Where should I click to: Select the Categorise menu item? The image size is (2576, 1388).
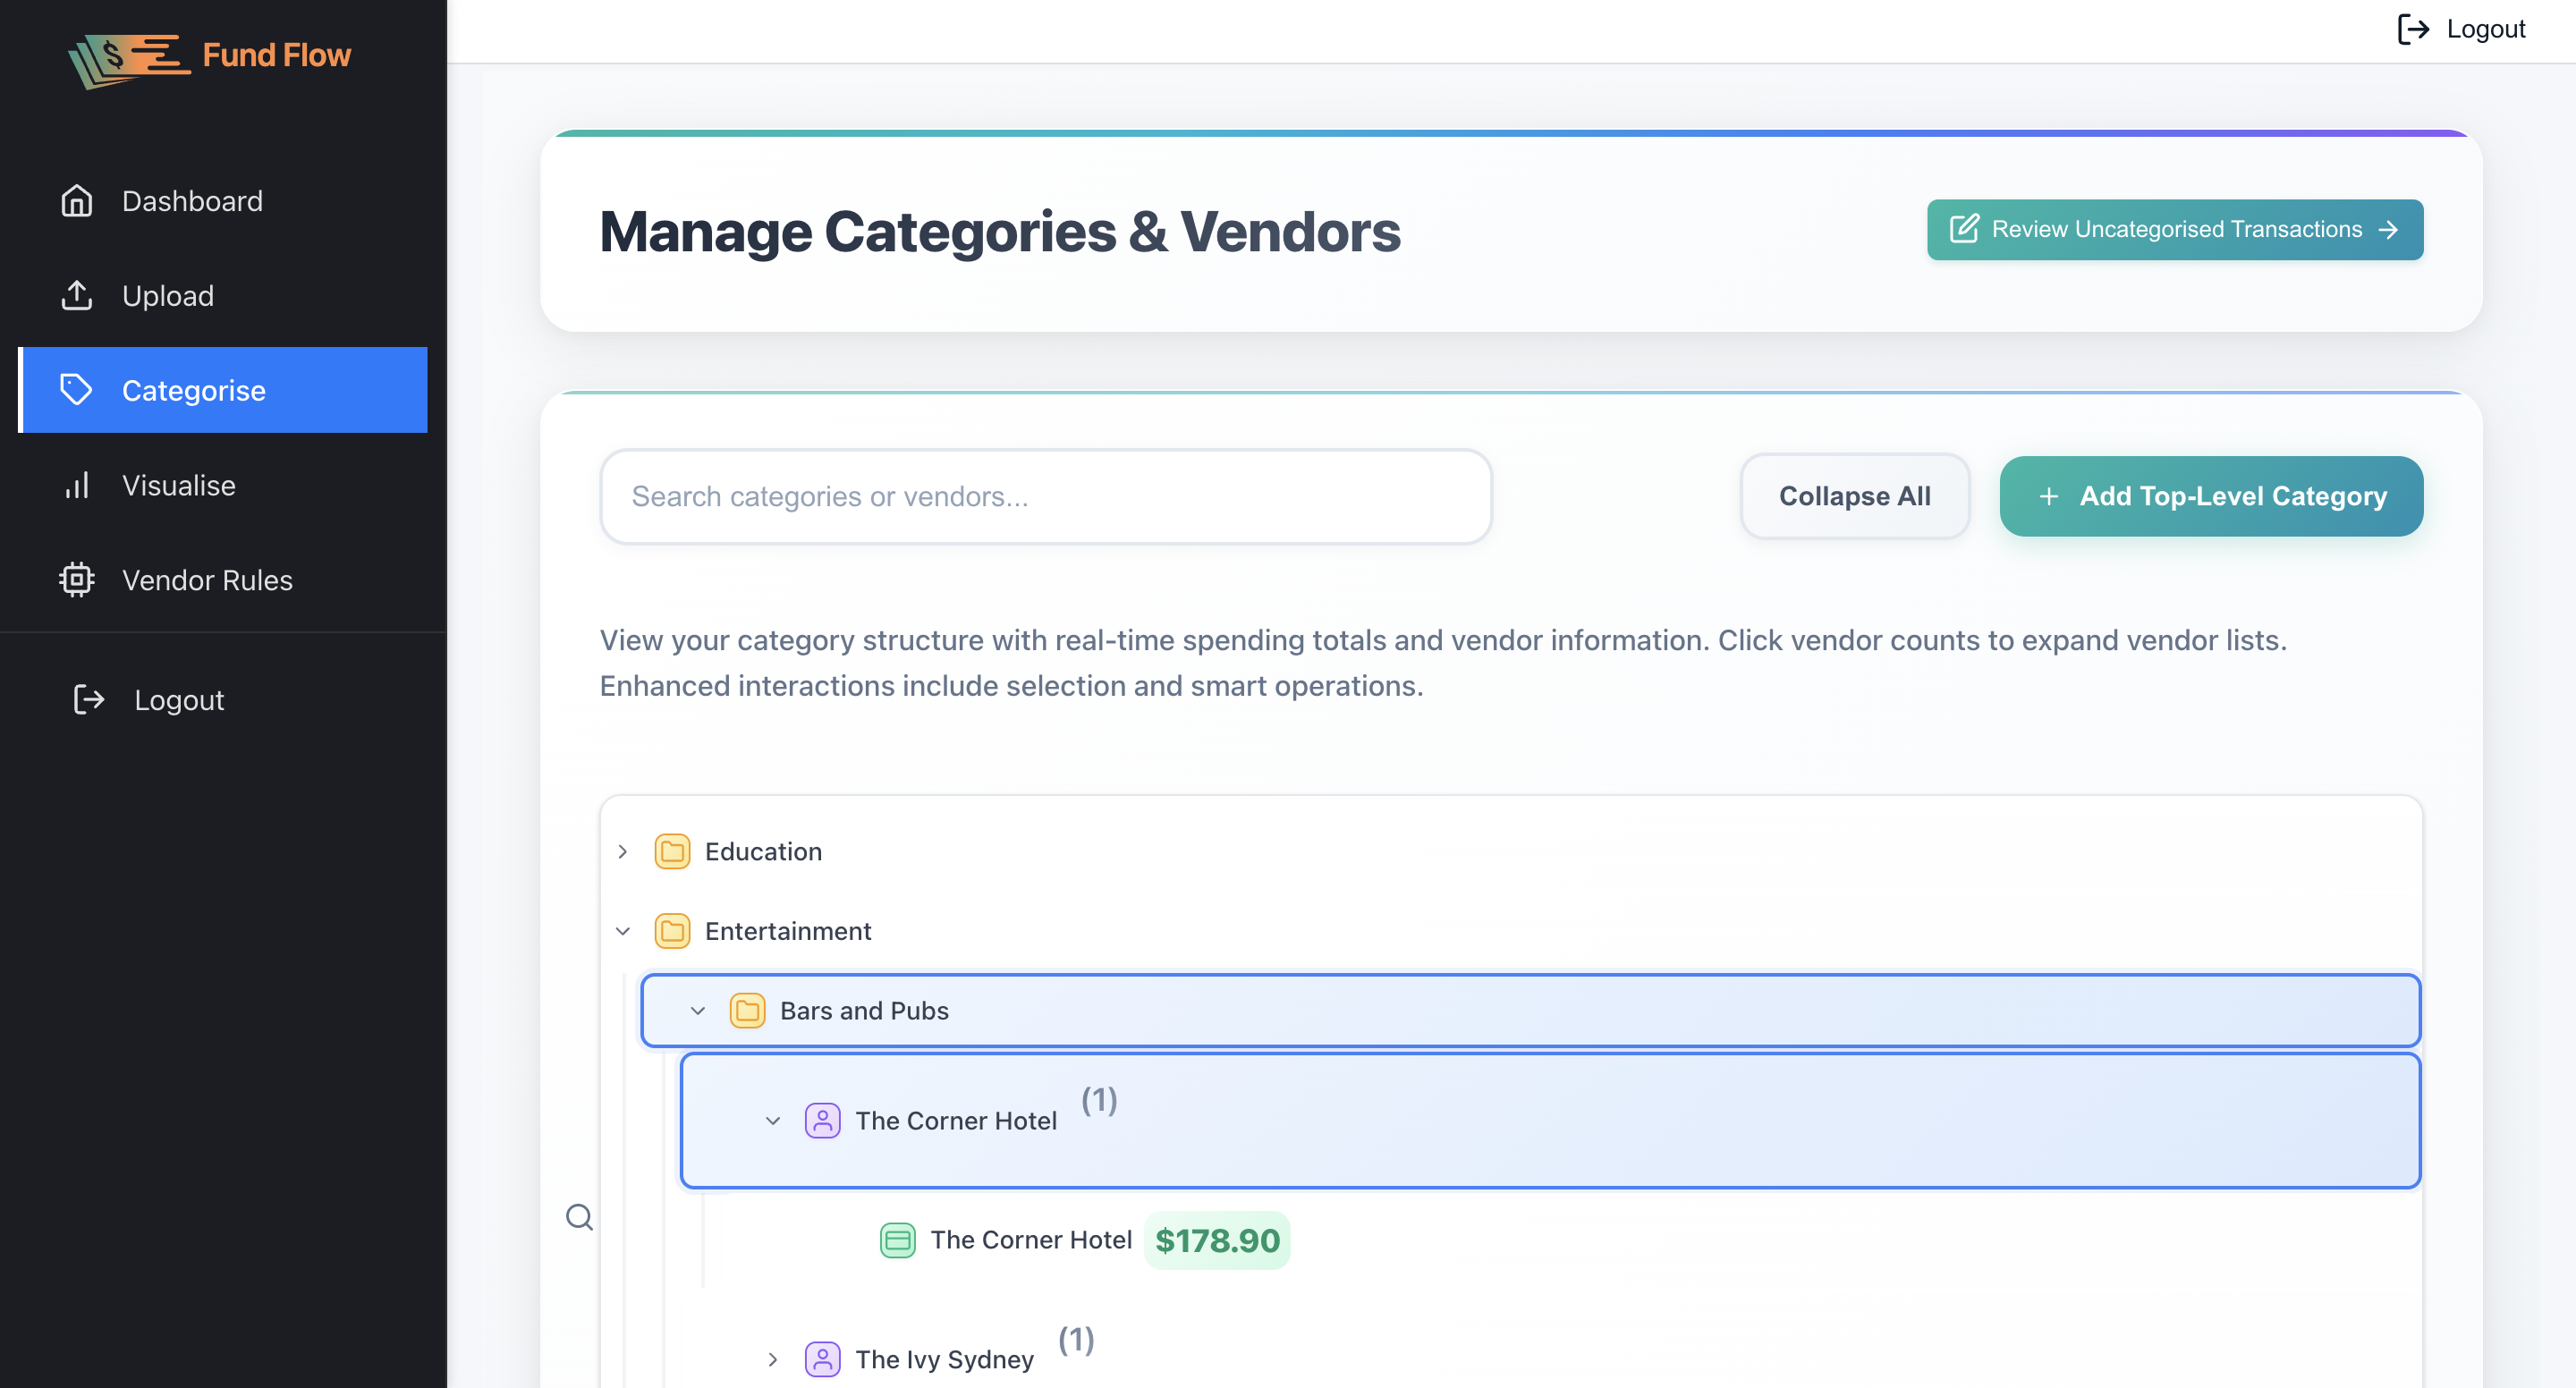click(223, 390)
